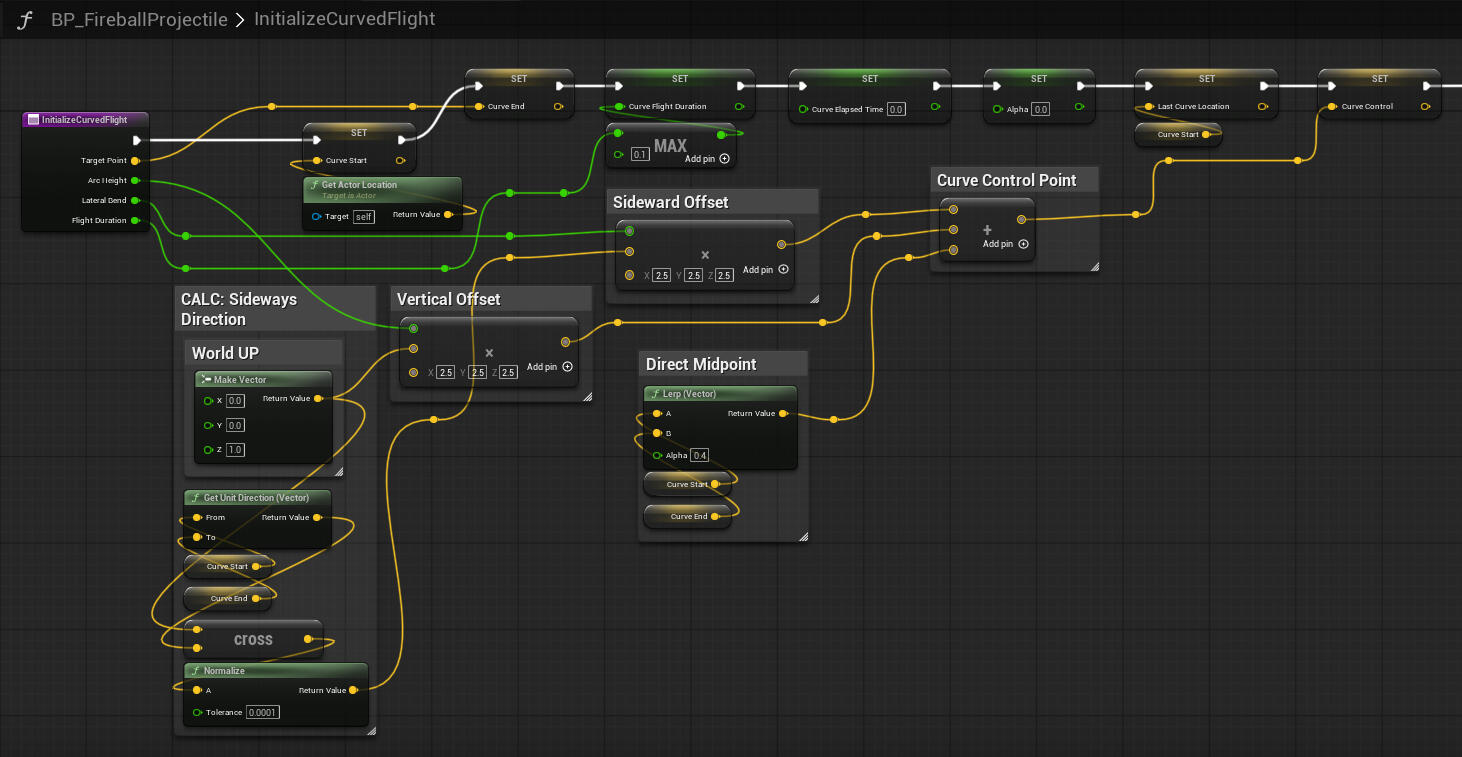1462x757 pixels.
Task: Select the Vertical Offset comment title
Action: coord(448,299)
